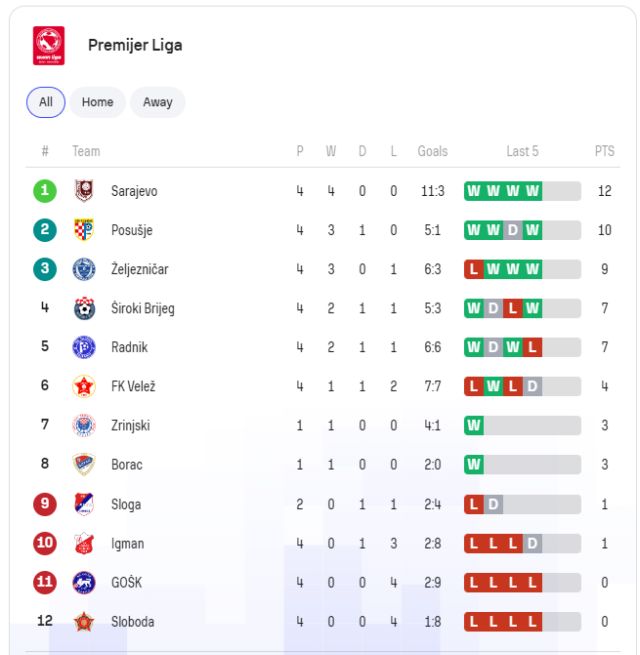Viewport: 640px width, 655px height.
Task: Click the GOŠK club crest
Action: coord(84,582)
